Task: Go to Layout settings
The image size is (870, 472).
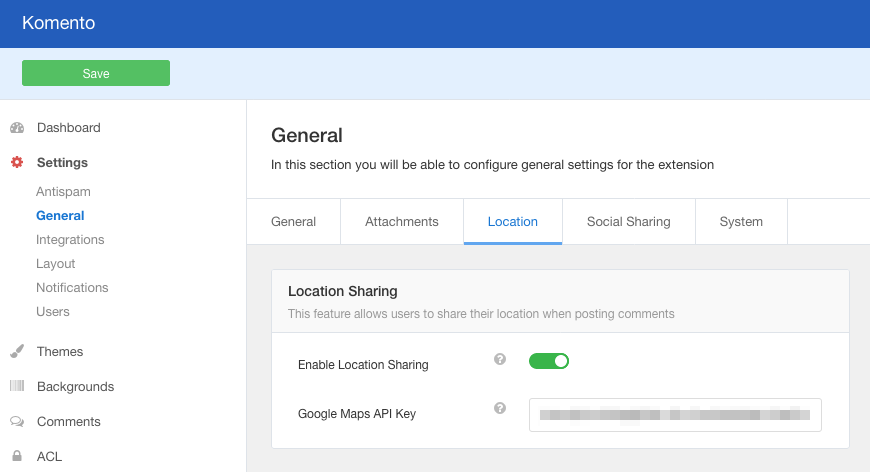Action: click(55, 263)
